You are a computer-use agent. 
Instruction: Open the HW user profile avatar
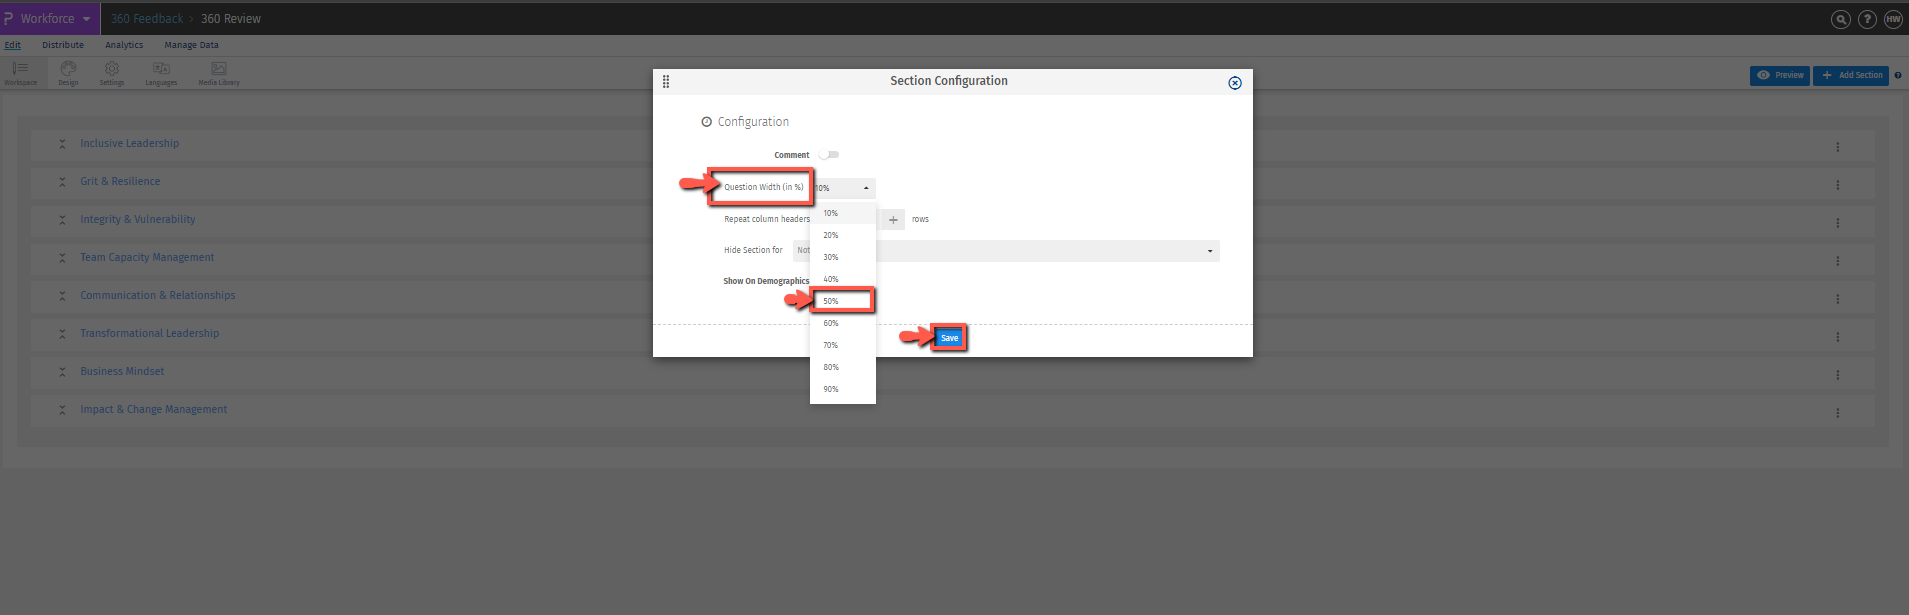tap(1893, 19)
